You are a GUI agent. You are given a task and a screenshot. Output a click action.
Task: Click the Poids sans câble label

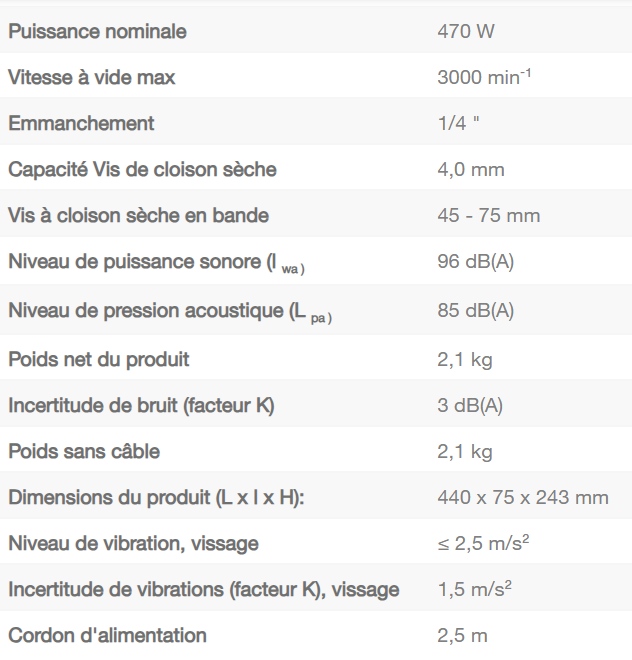(84, 451)
